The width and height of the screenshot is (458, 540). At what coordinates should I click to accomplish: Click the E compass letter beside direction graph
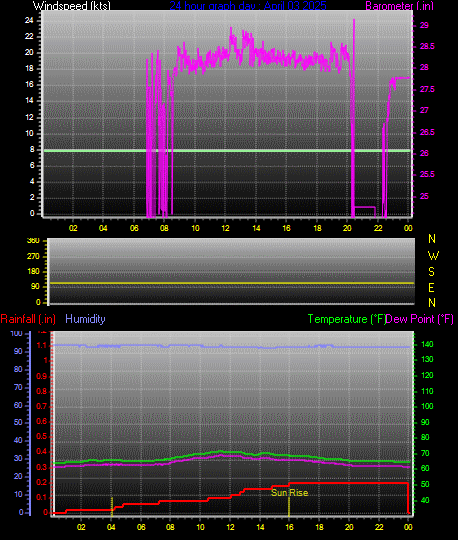point(431,288)
